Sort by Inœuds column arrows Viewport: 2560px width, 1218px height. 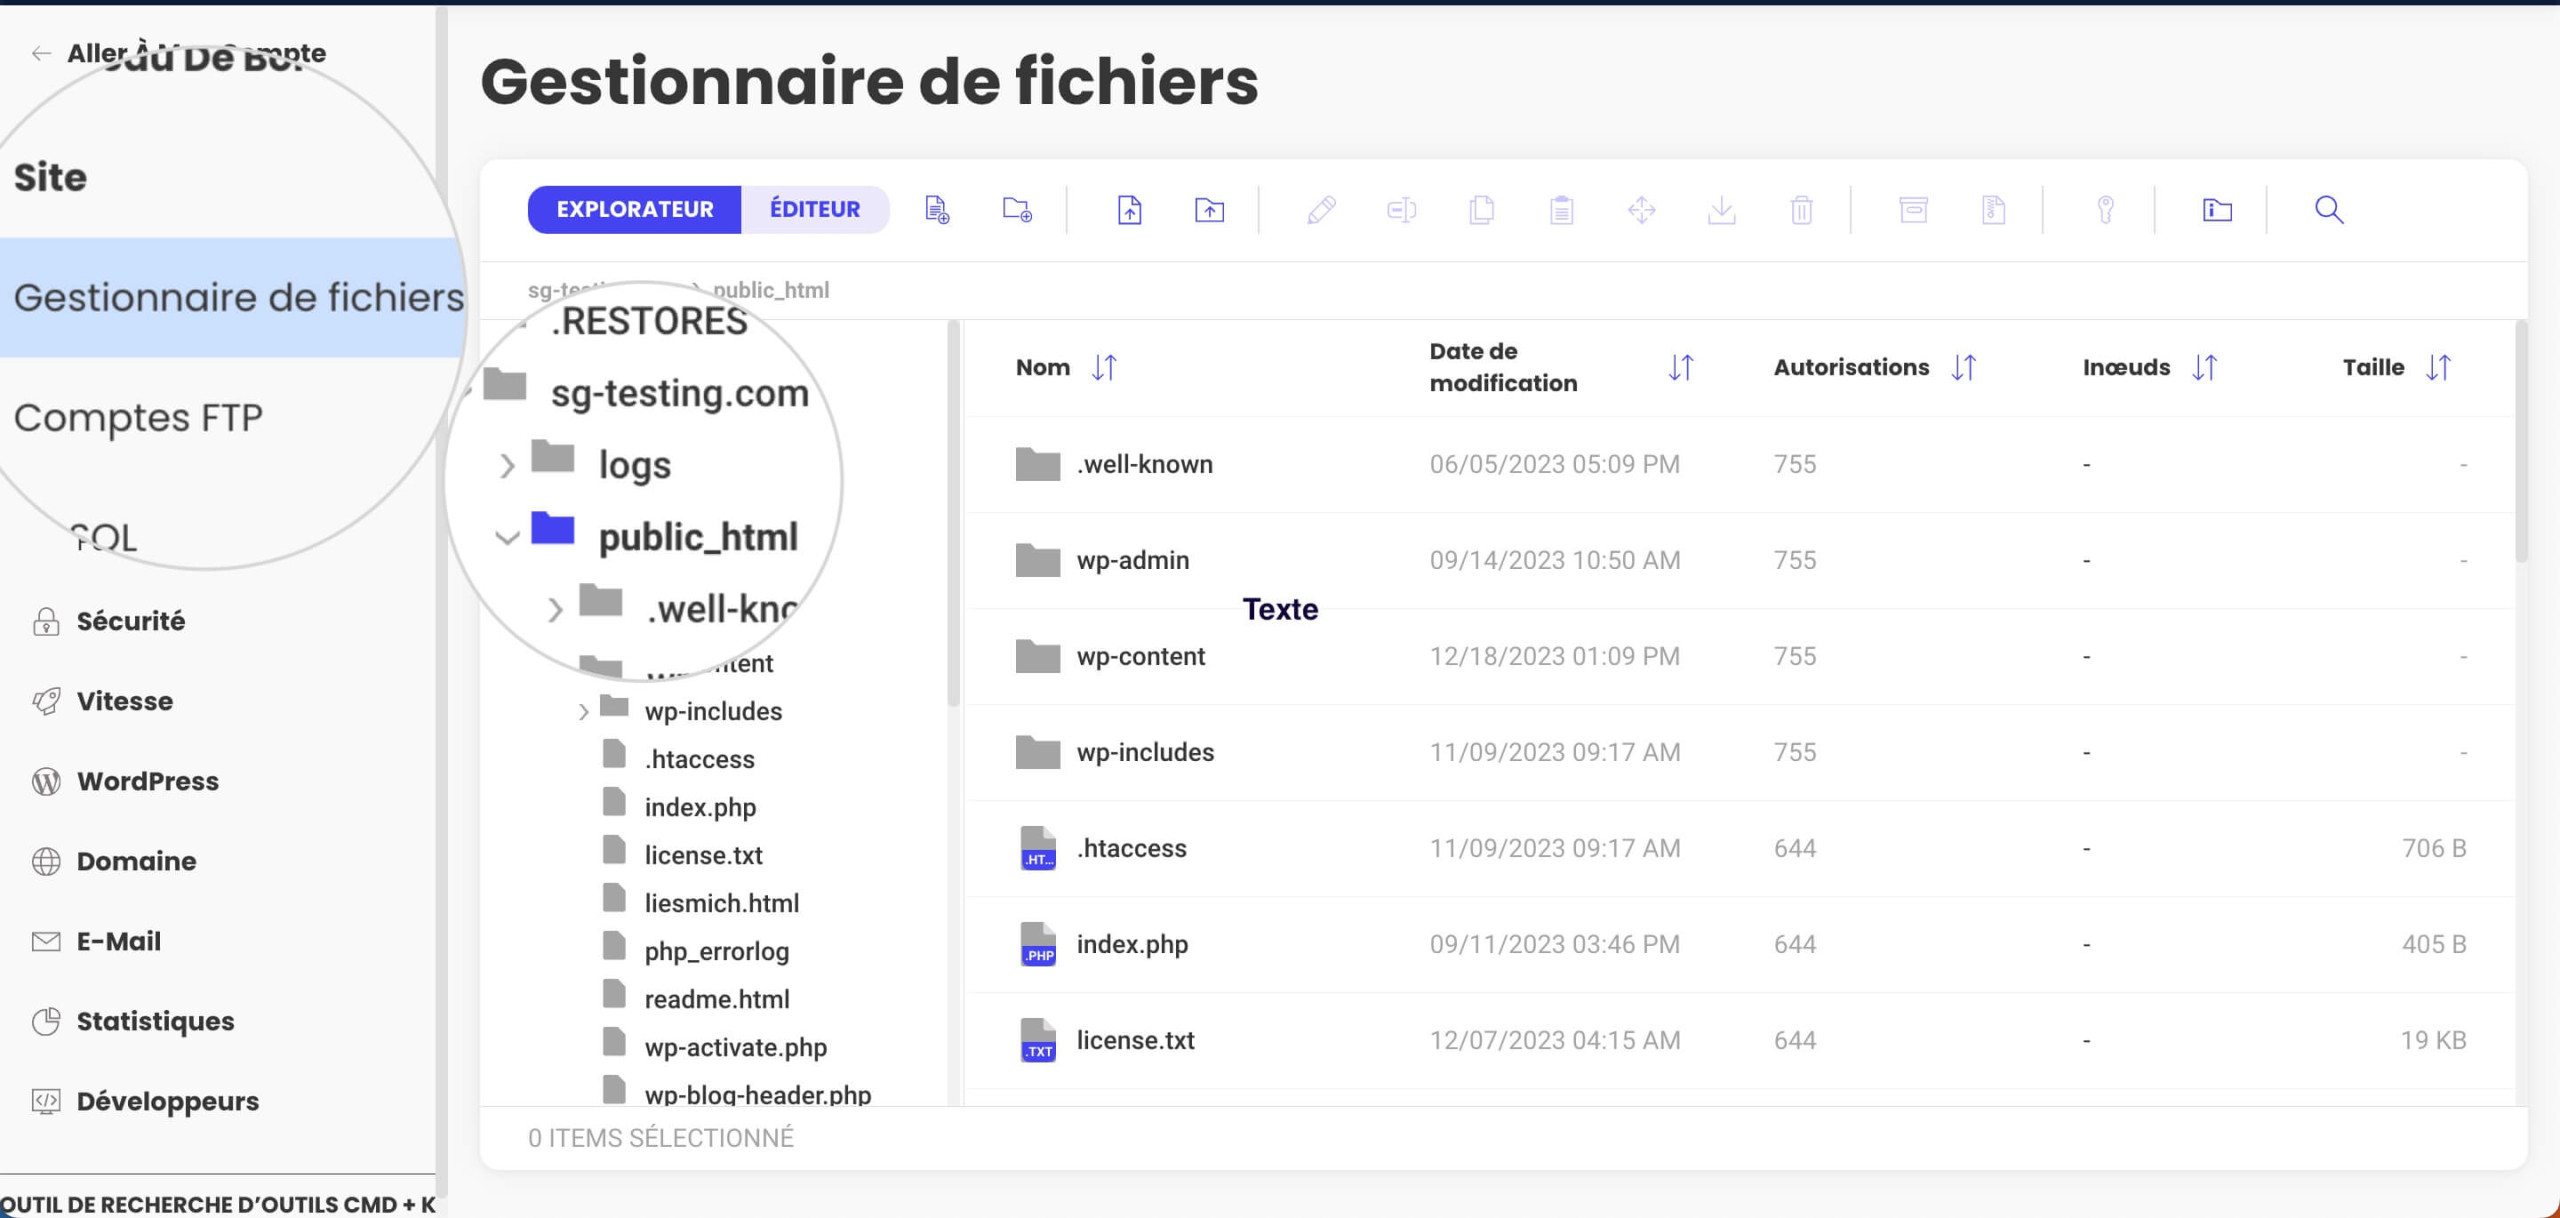[2205, 367]
